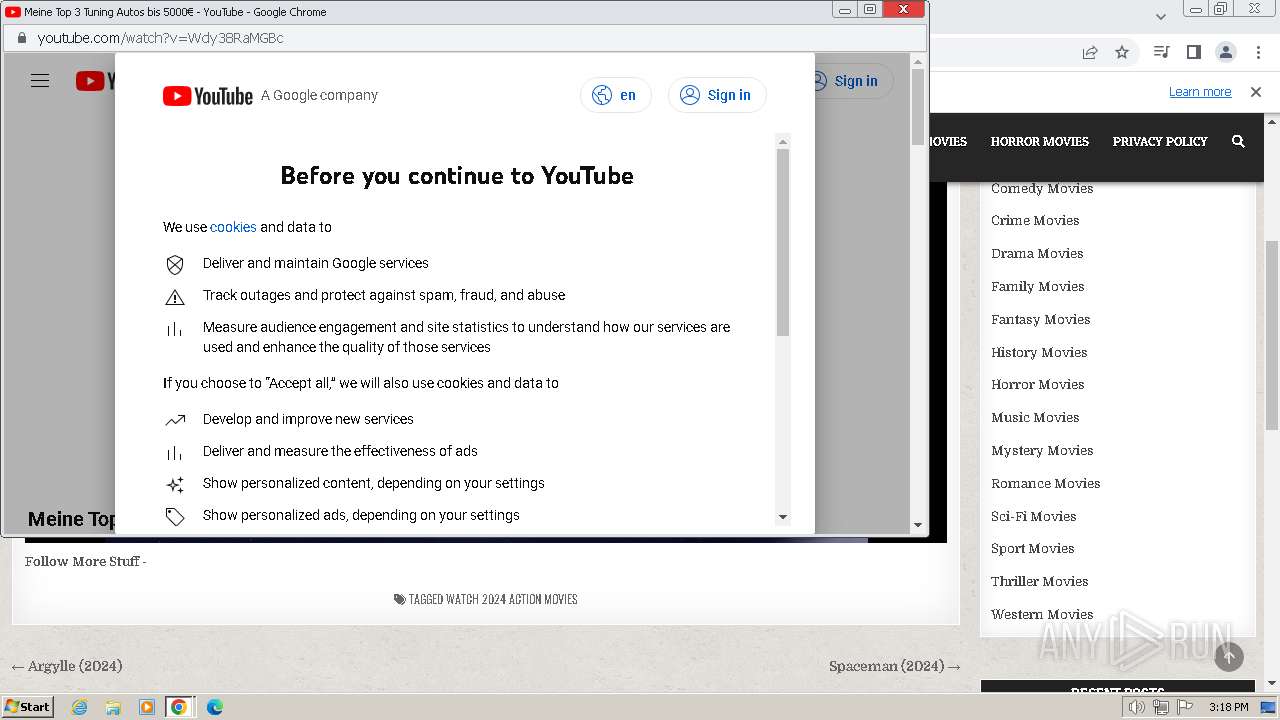The height and width of the screenshot is (720, 1280).
Task: Share this page from background Chrome toolbar
Action: point(1090,52)
